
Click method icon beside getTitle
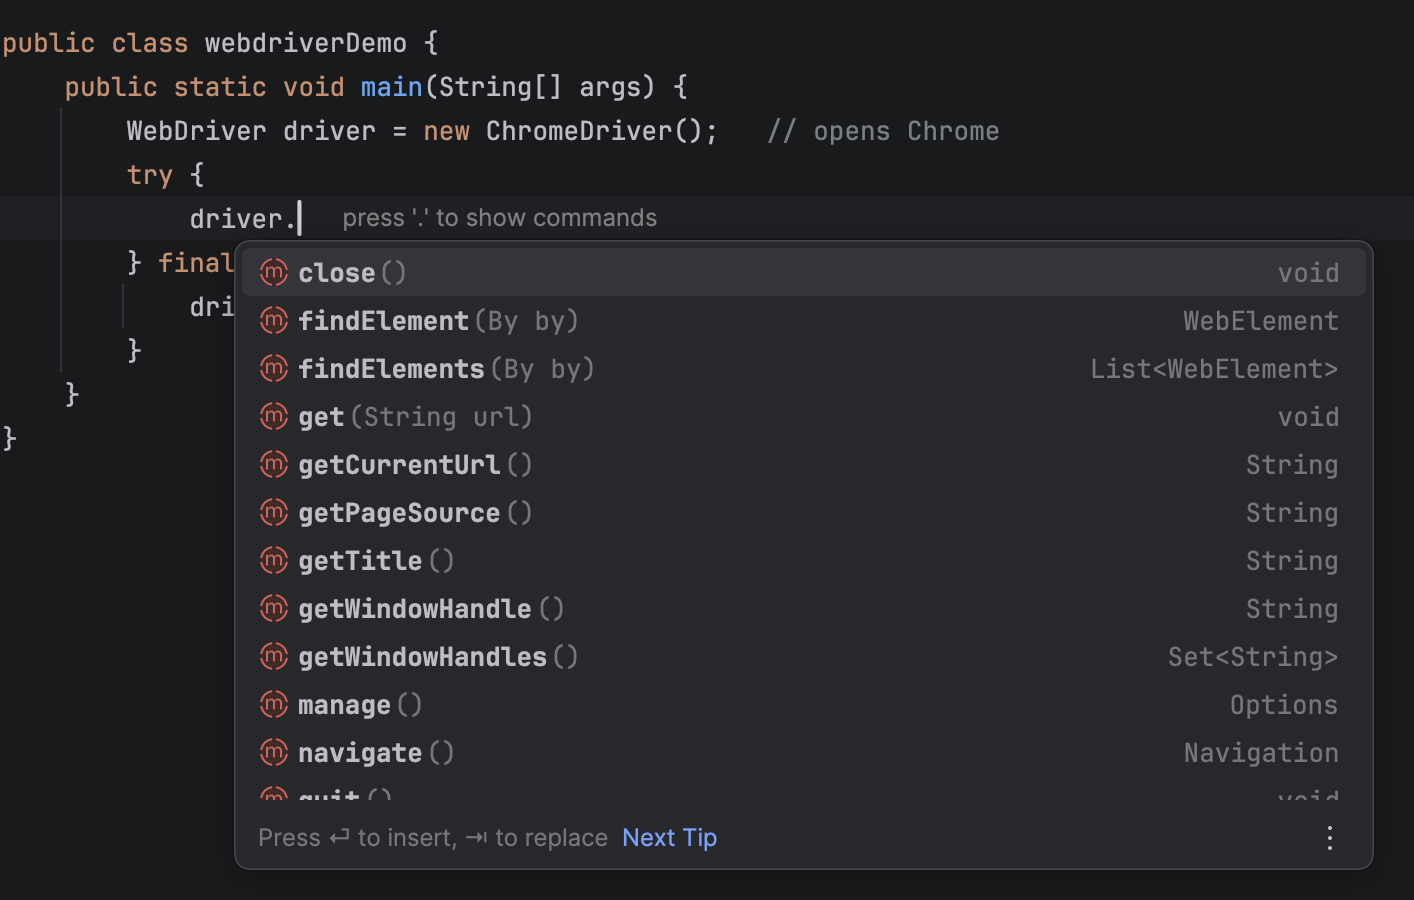point(274,560)
